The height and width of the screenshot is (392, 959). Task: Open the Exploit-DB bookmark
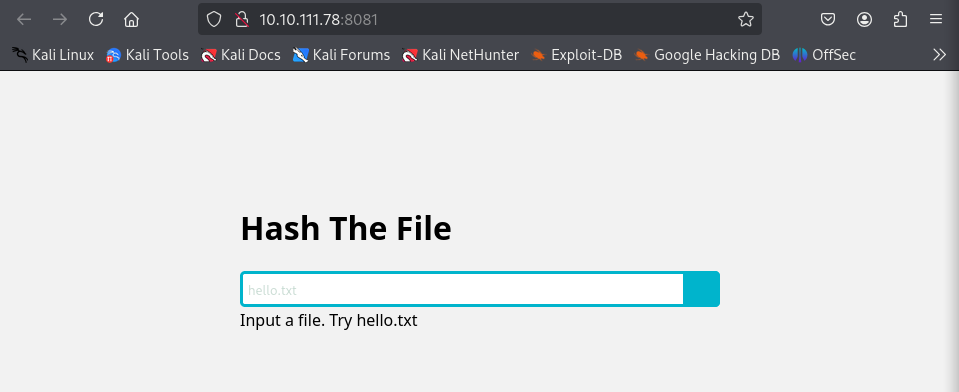tap(576, 55)
